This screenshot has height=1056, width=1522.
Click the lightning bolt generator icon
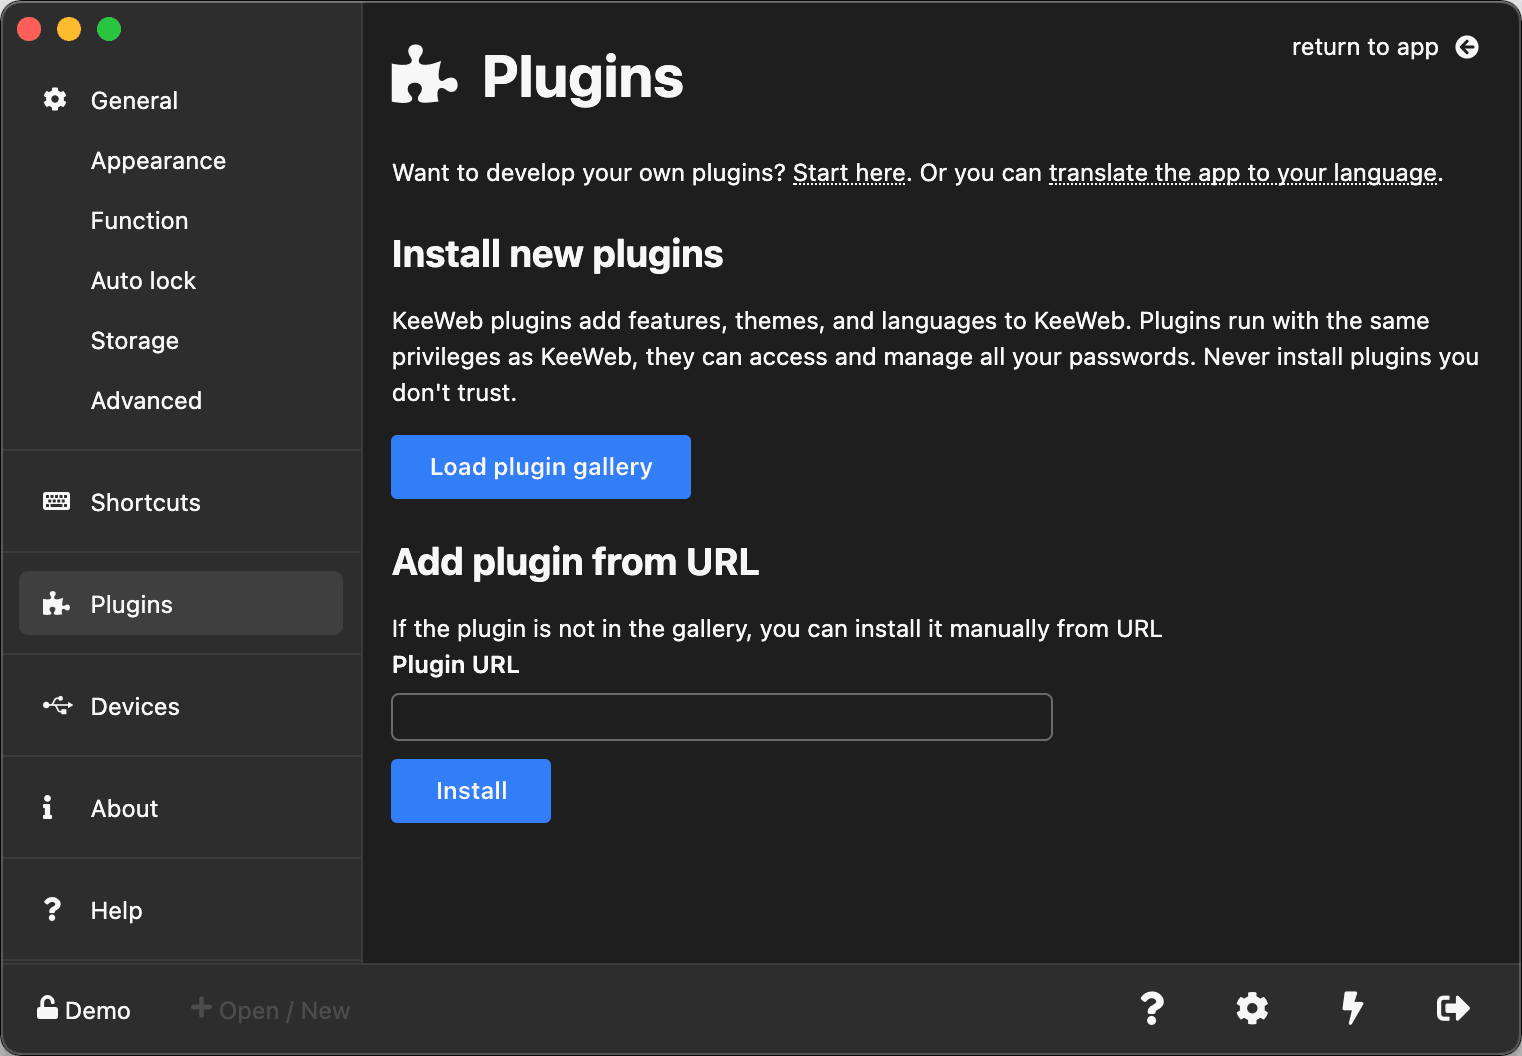tap(1352, 1008)
